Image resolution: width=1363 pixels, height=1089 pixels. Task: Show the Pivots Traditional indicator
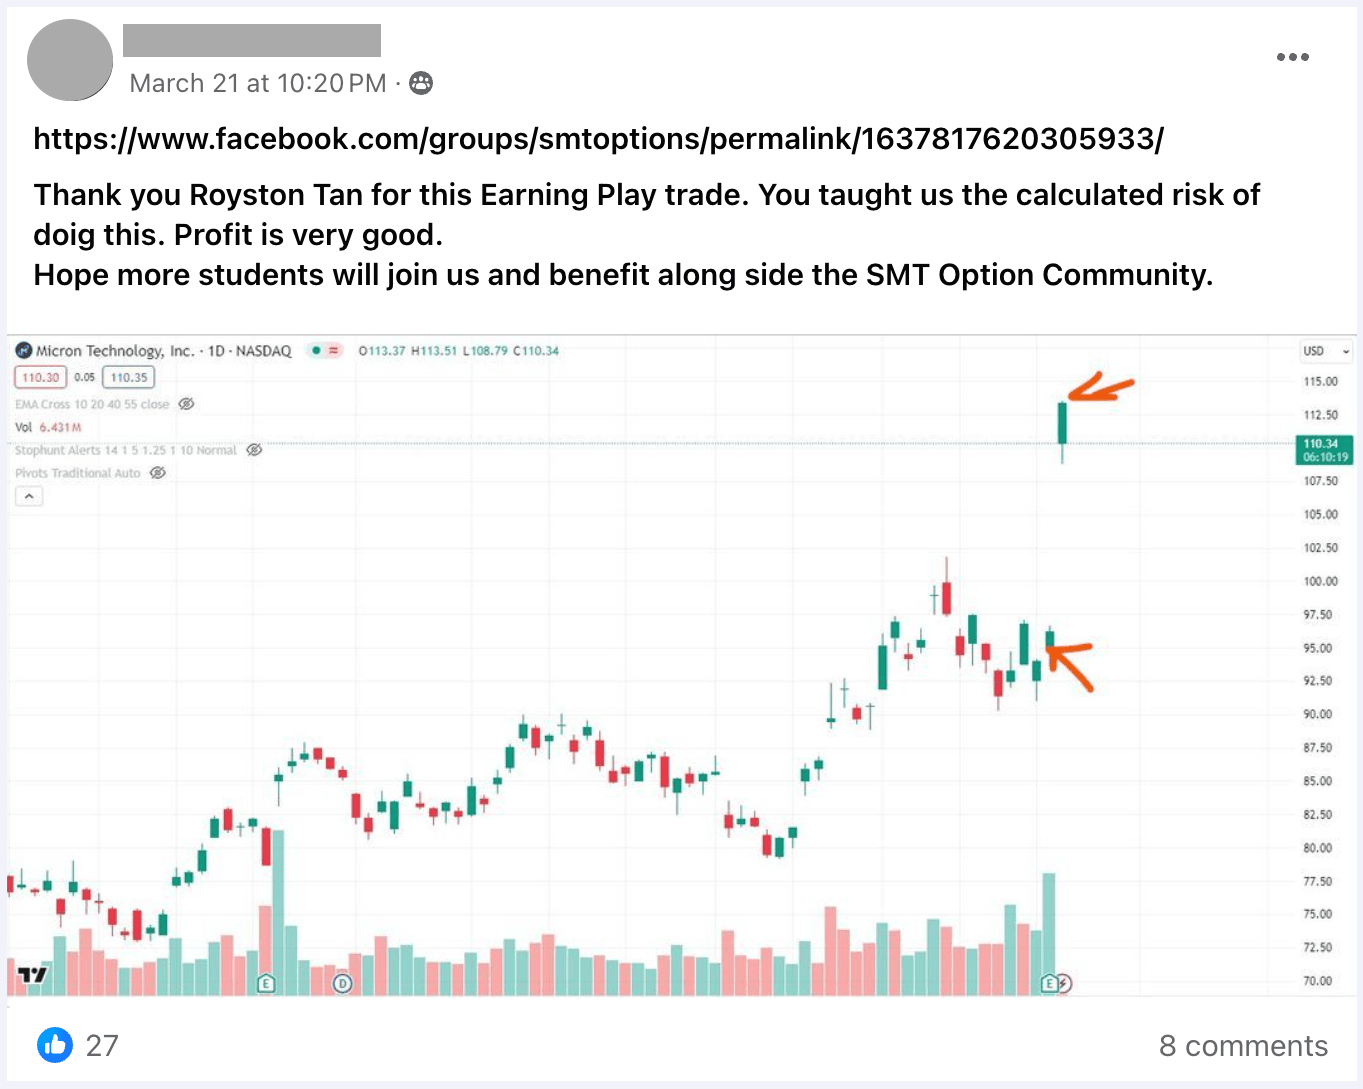tap(158, 473)
